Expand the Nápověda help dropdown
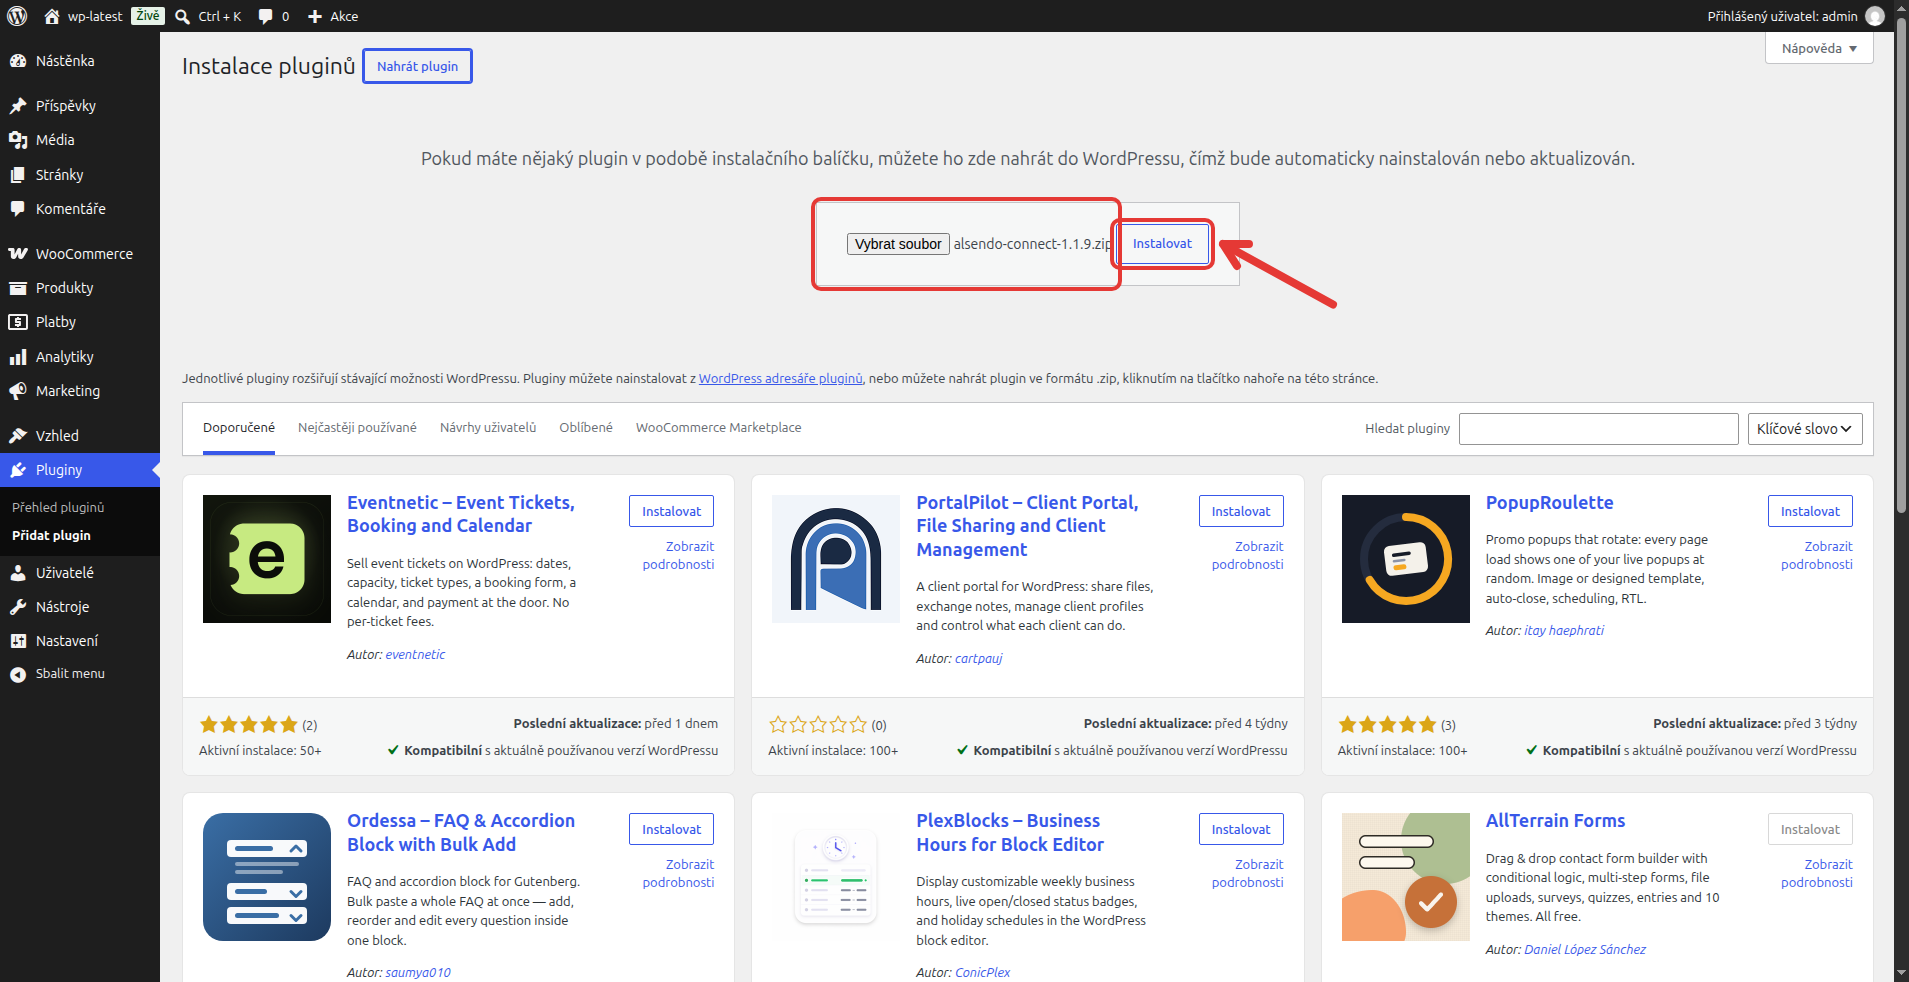Viewport: 1909px width, 982px height. coord(1819,48)
